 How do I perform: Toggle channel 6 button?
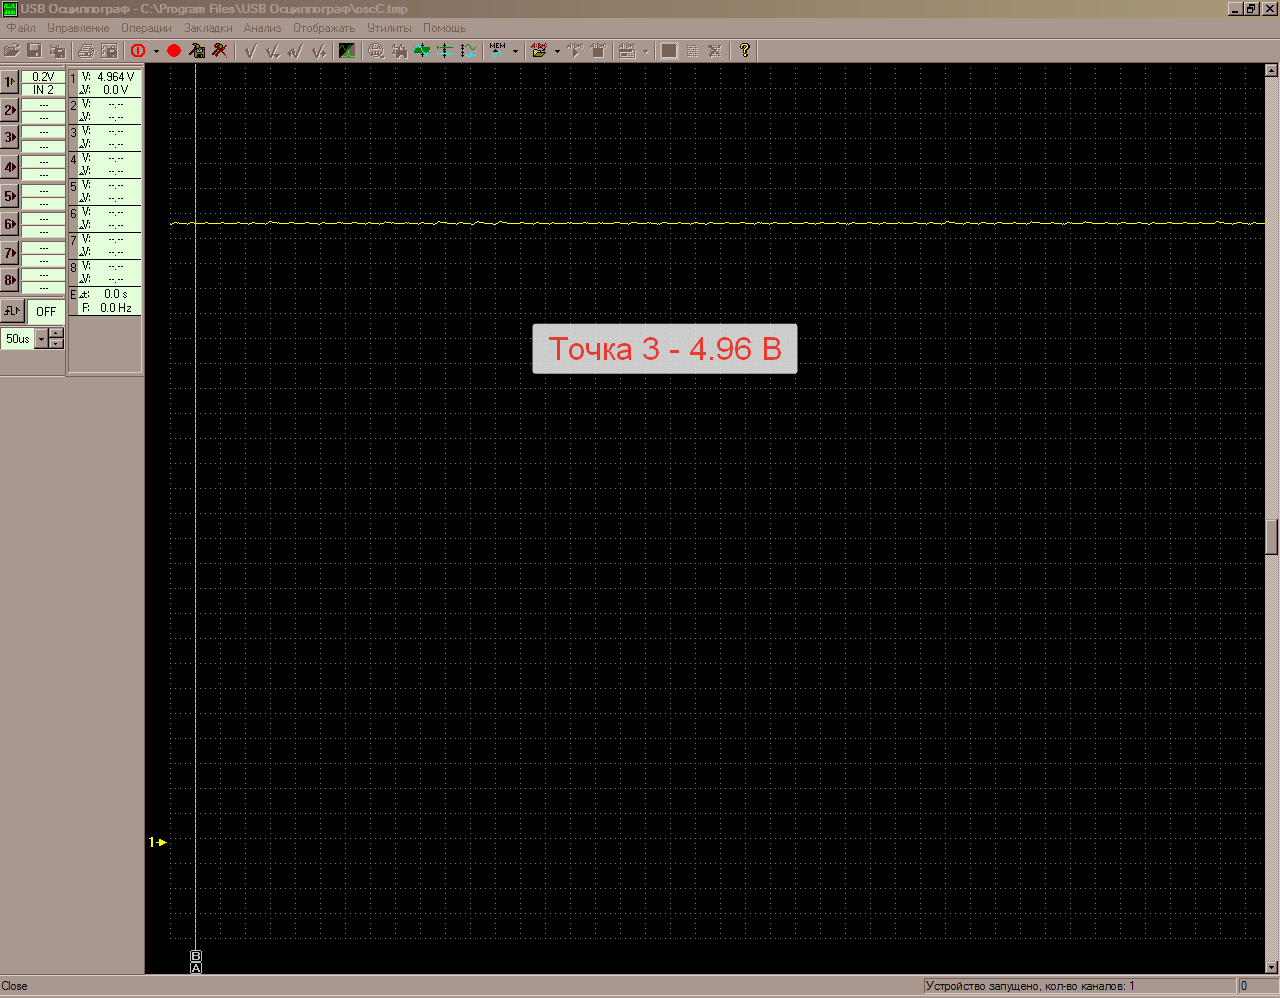10,224
